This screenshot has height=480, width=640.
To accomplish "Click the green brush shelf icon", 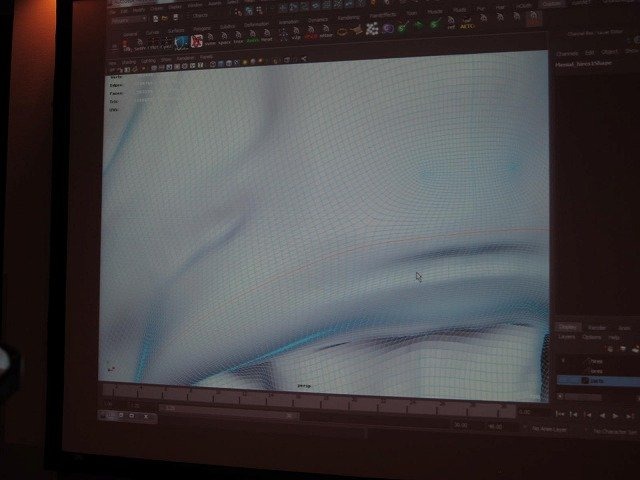I will point(403,27).
